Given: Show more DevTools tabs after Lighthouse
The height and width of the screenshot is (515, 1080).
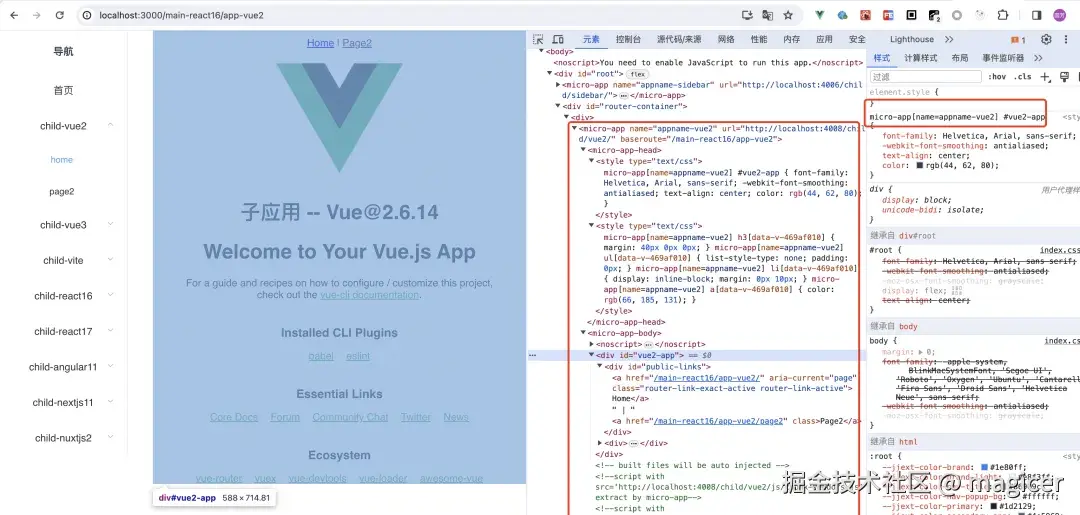Looking at the screenshot, I should coord(949,39).
